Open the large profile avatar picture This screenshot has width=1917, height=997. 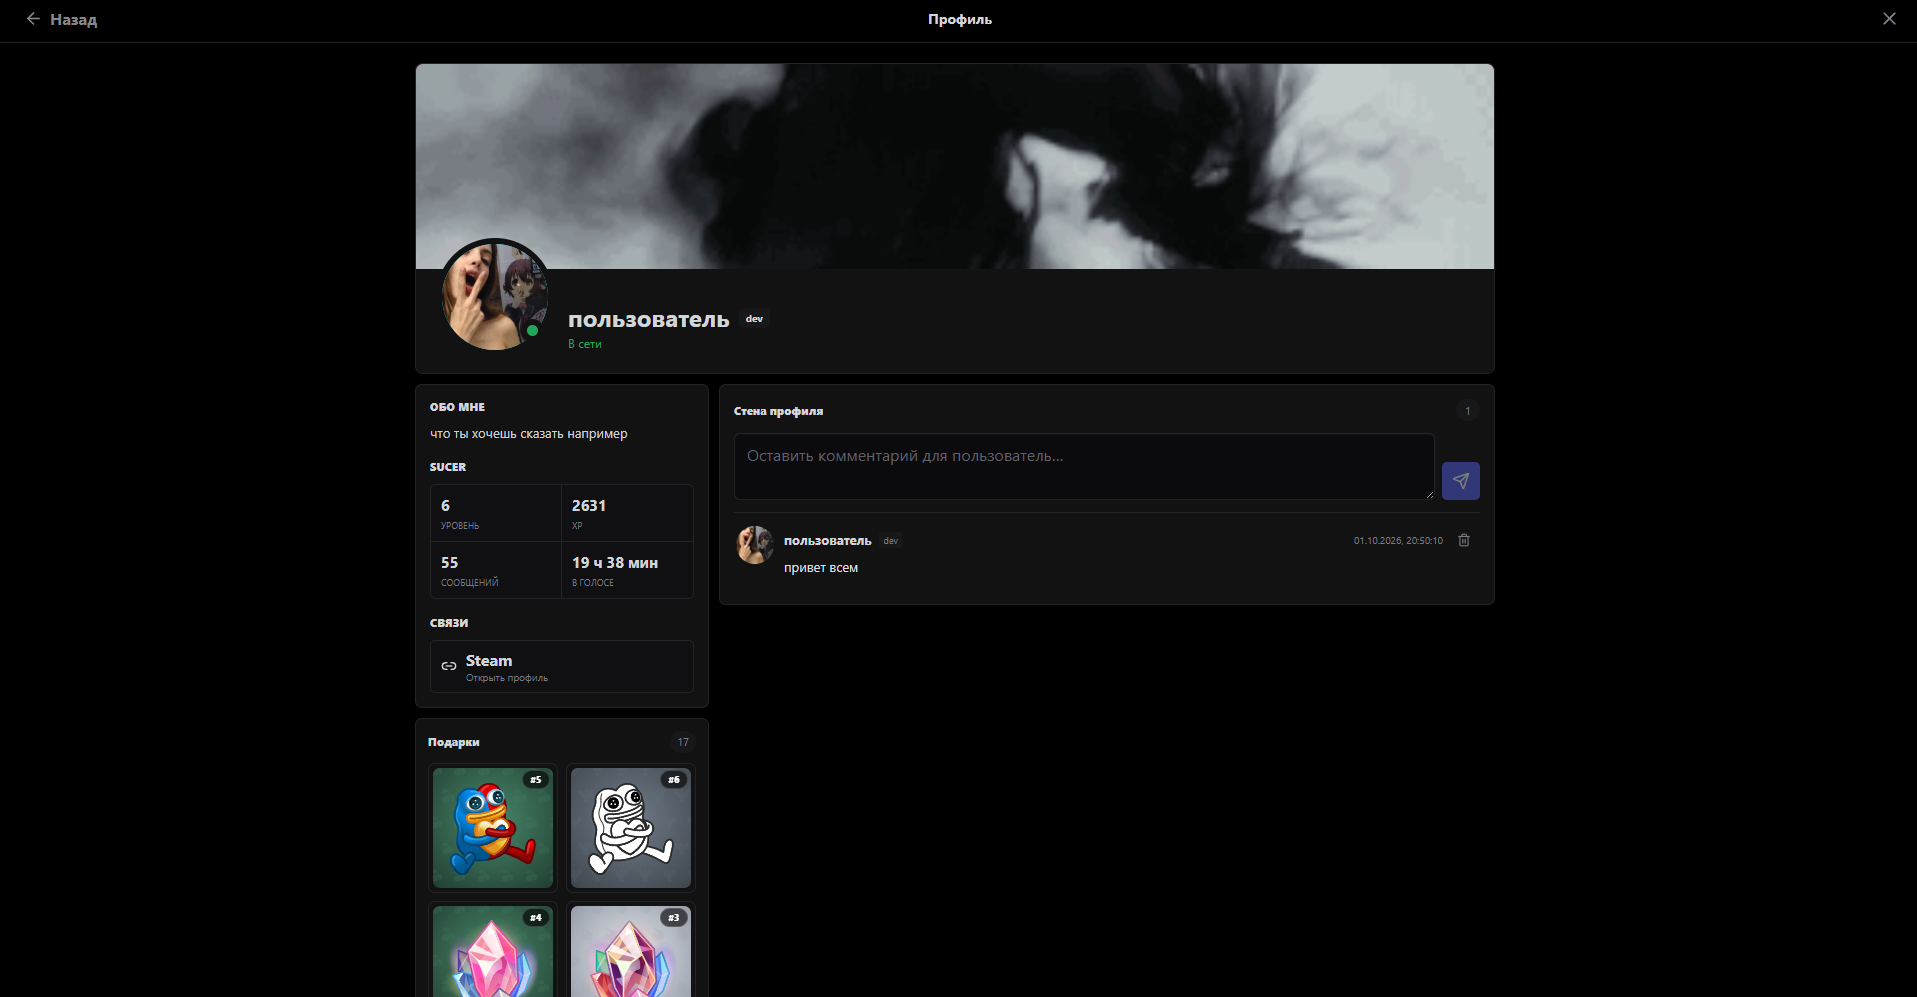click(495, 295)
